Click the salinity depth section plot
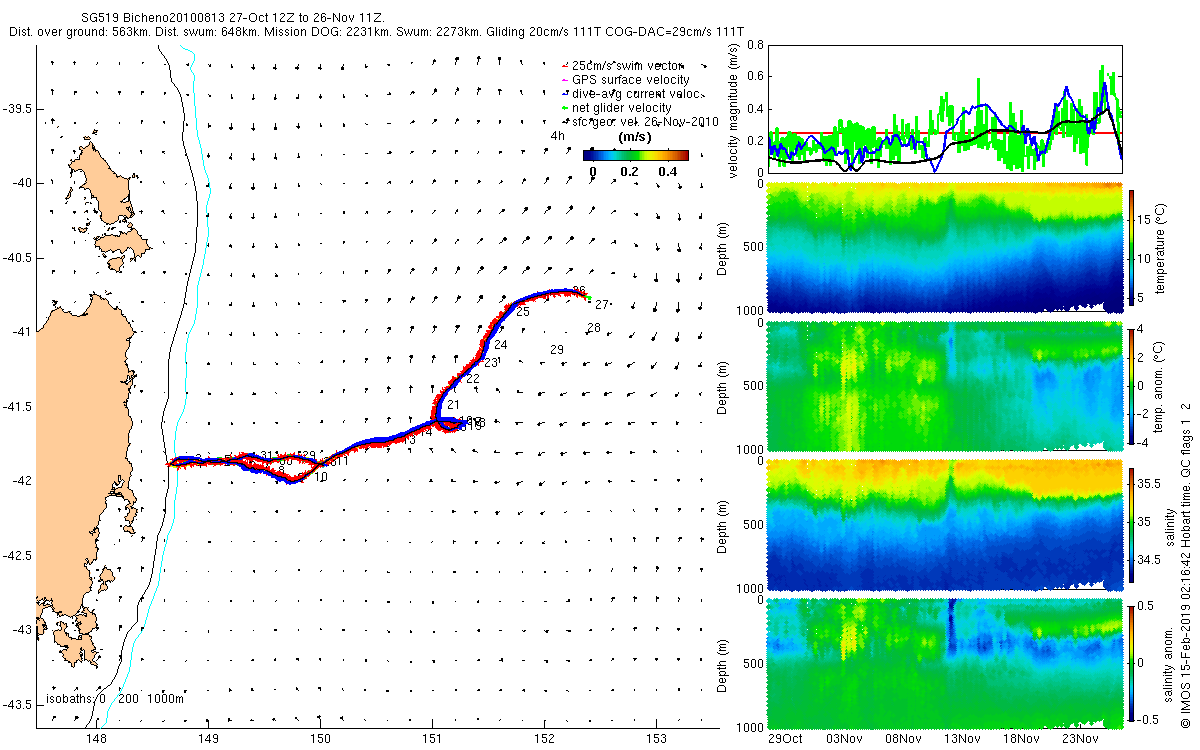 pyautogui.click(x=945, y=524)
